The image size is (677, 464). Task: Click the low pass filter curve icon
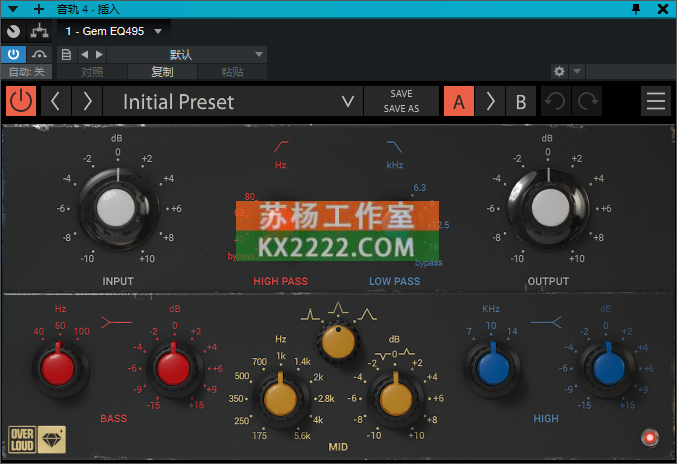395,147
